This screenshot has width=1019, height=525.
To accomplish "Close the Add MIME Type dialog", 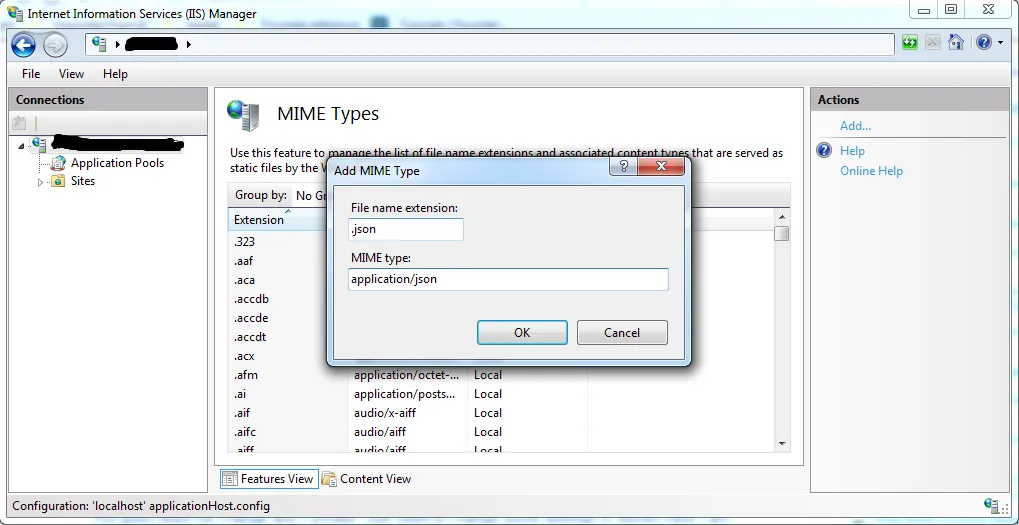I will click(661, 166).
